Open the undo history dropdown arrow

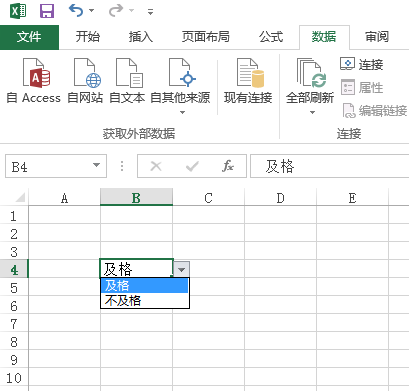91,11
